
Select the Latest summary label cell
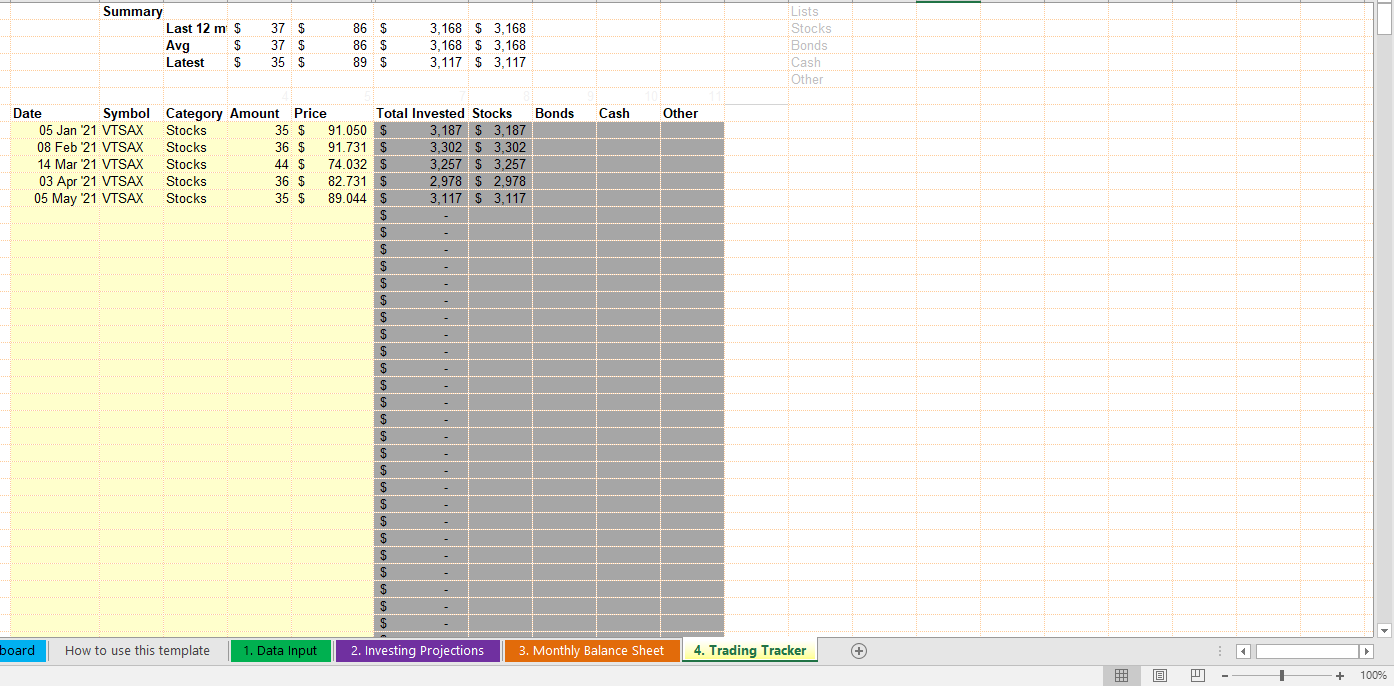pyautogui.click(x=186, y=63)
